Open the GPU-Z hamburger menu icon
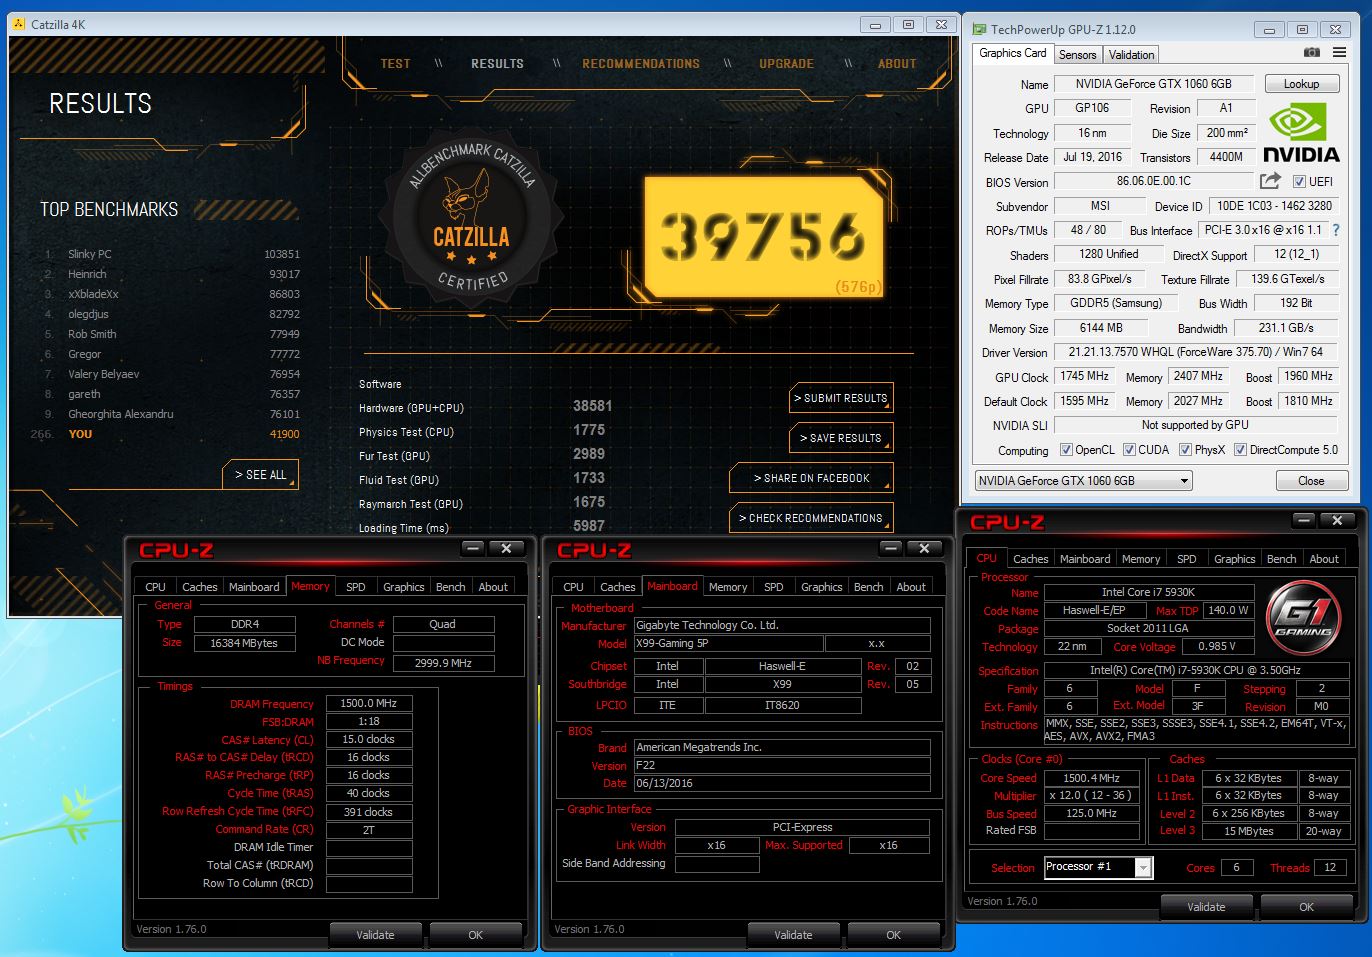The width and height of the screenshot is (1372, 957). pyautogui.click(x=1339, y=53)
